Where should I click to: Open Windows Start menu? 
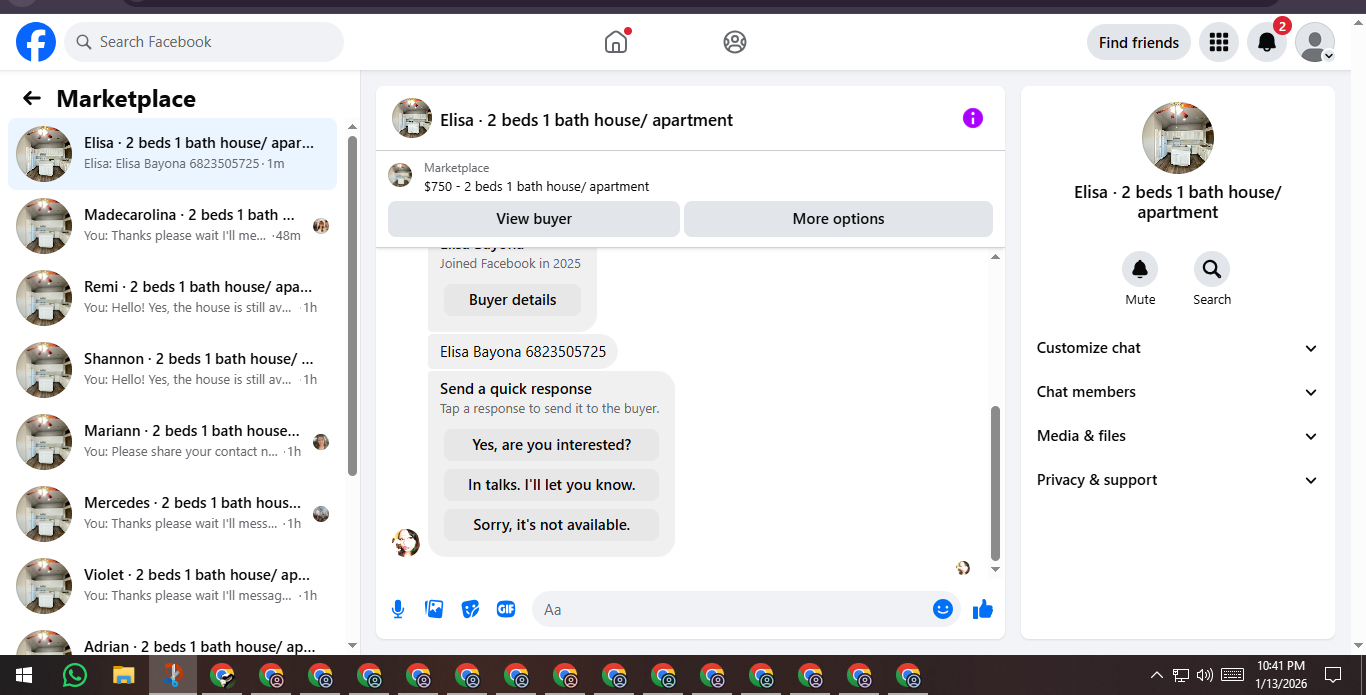click(x=24, y=675)
